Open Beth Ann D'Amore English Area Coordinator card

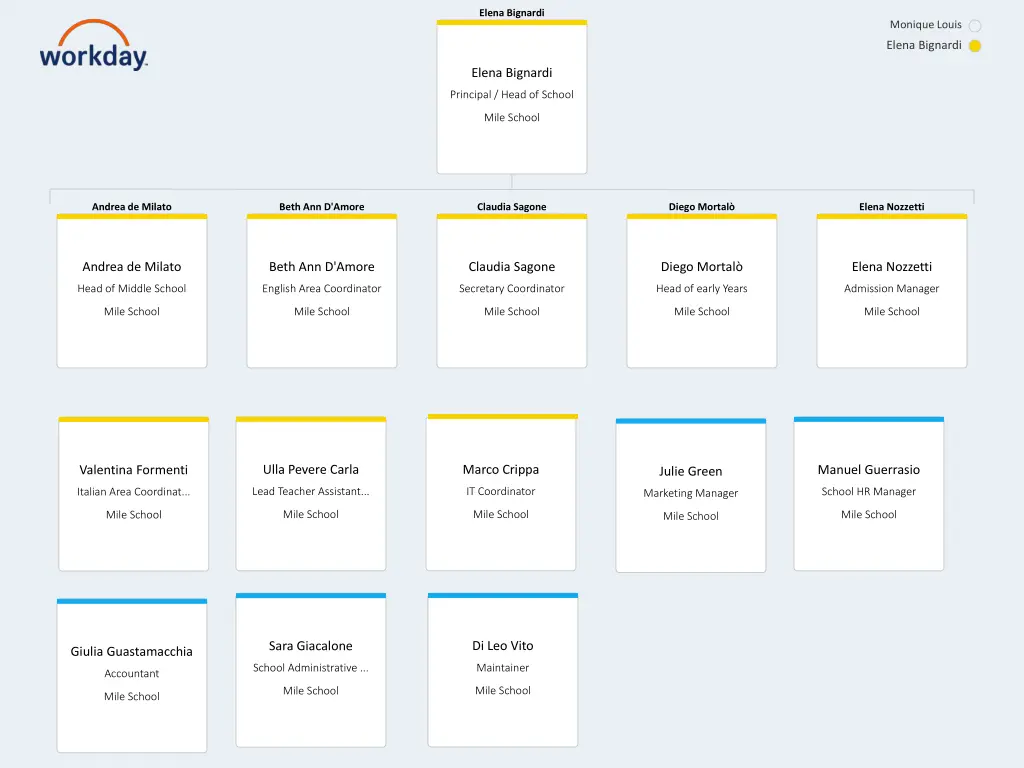[x=322, y=291]
